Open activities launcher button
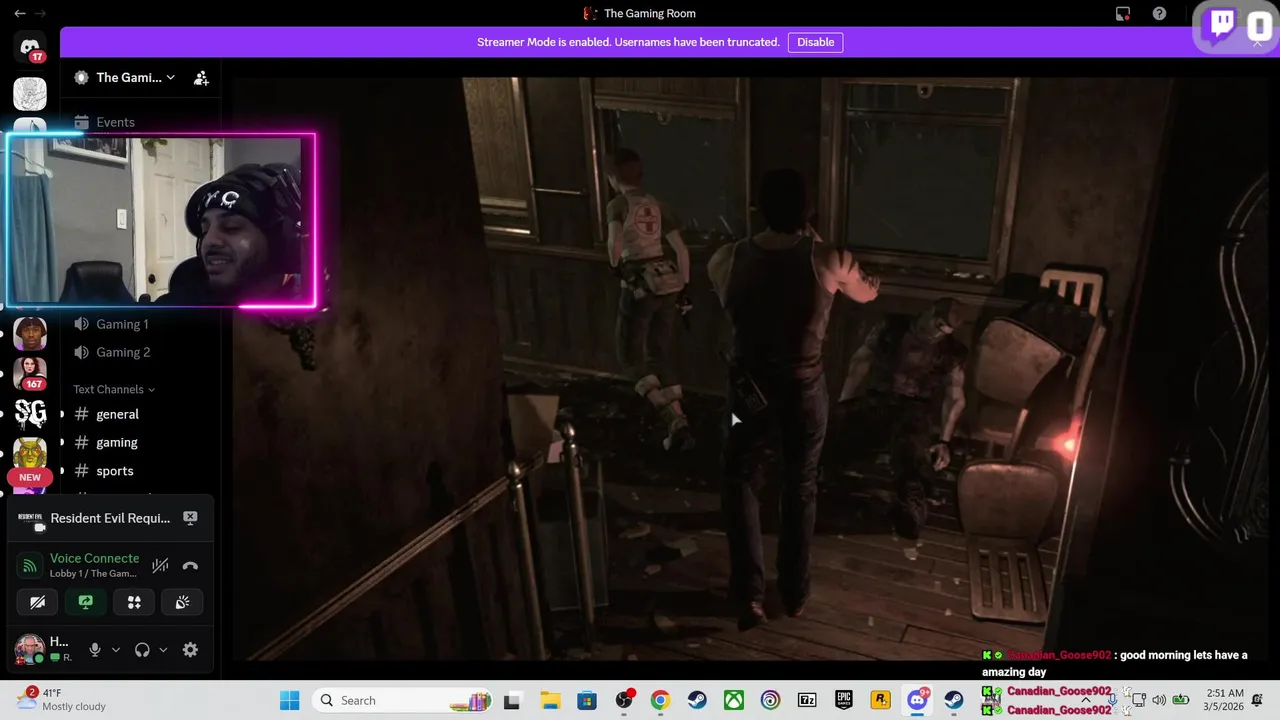 tap(134, 602)
